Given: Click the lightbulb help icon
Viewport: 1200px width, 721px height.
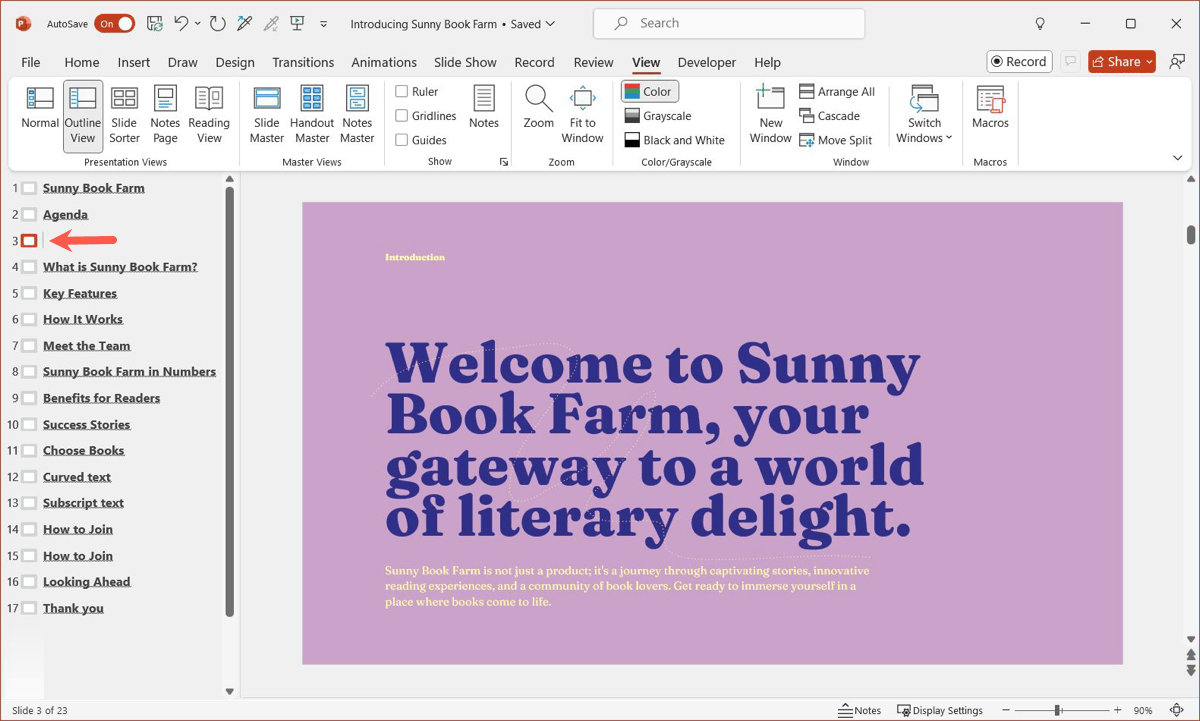Looking at the screenshot, I should click(1040, 23).
